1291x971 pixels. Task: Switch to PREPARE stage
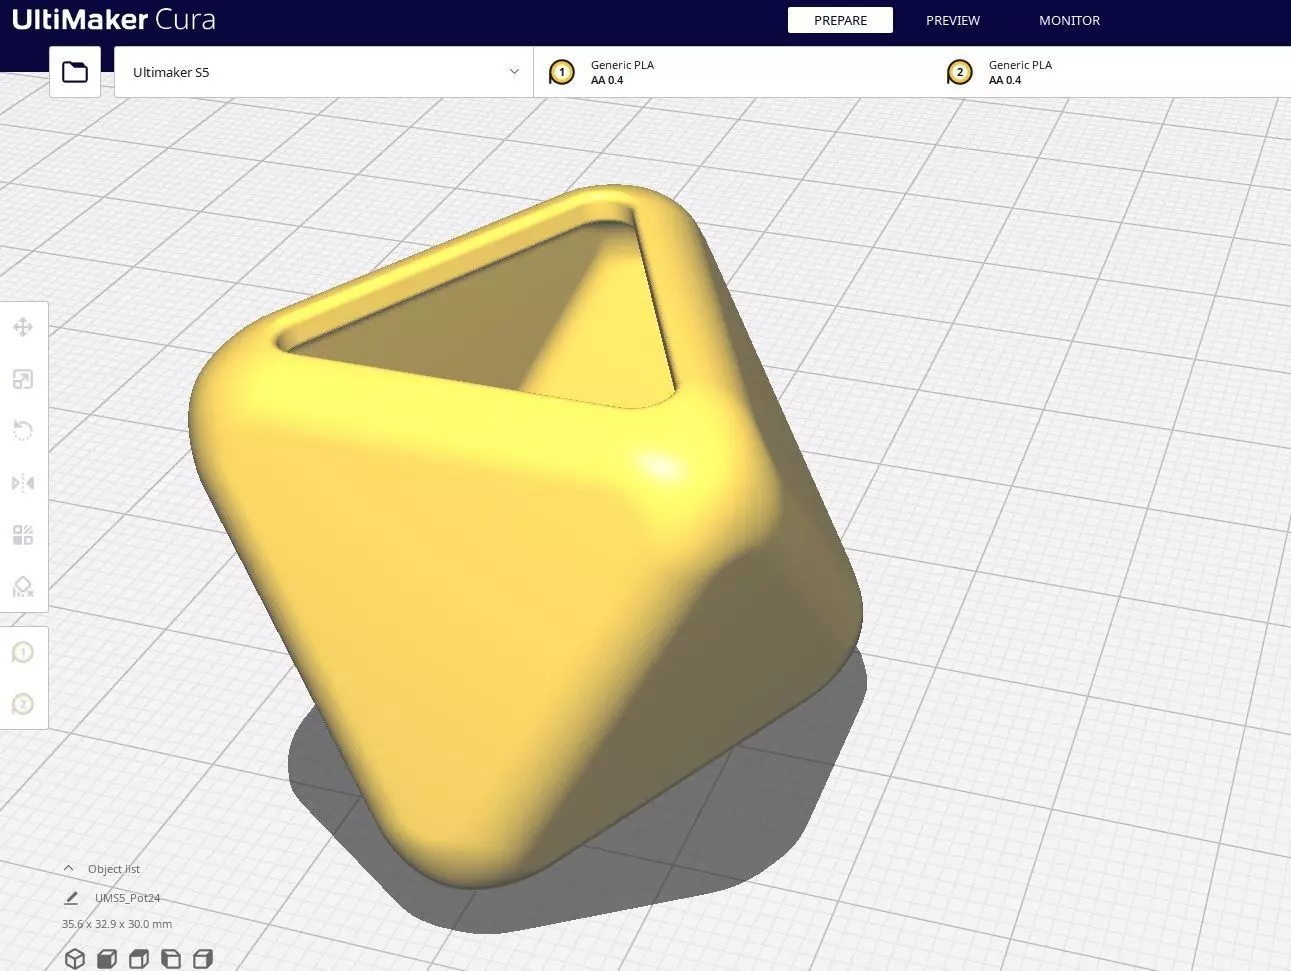(840, 20)
